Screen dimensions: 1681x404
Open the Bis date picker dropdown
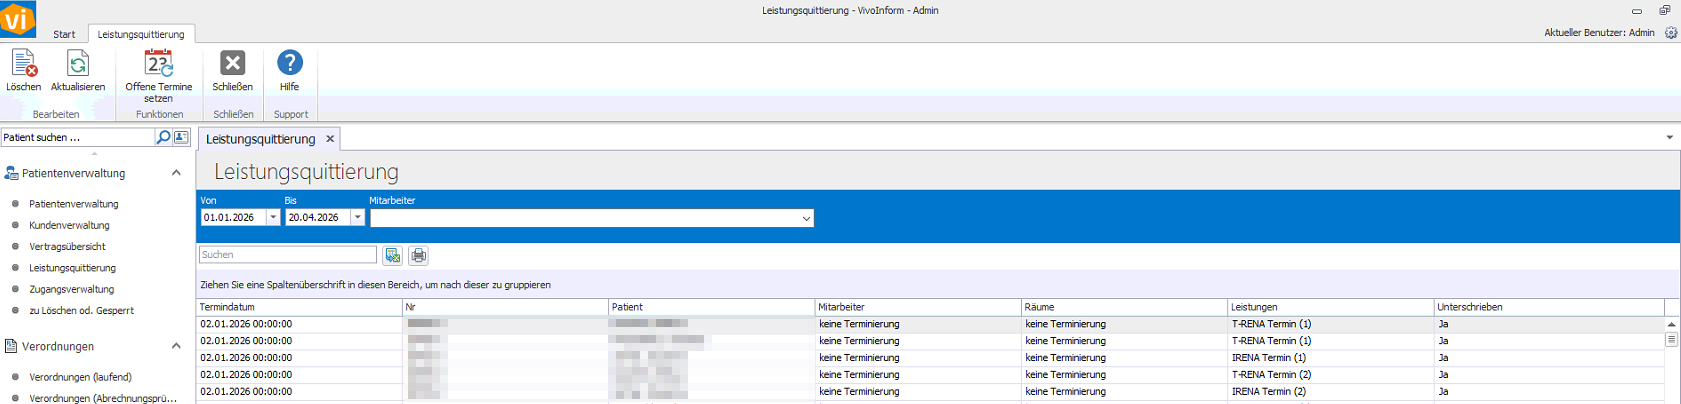[357, 218]
